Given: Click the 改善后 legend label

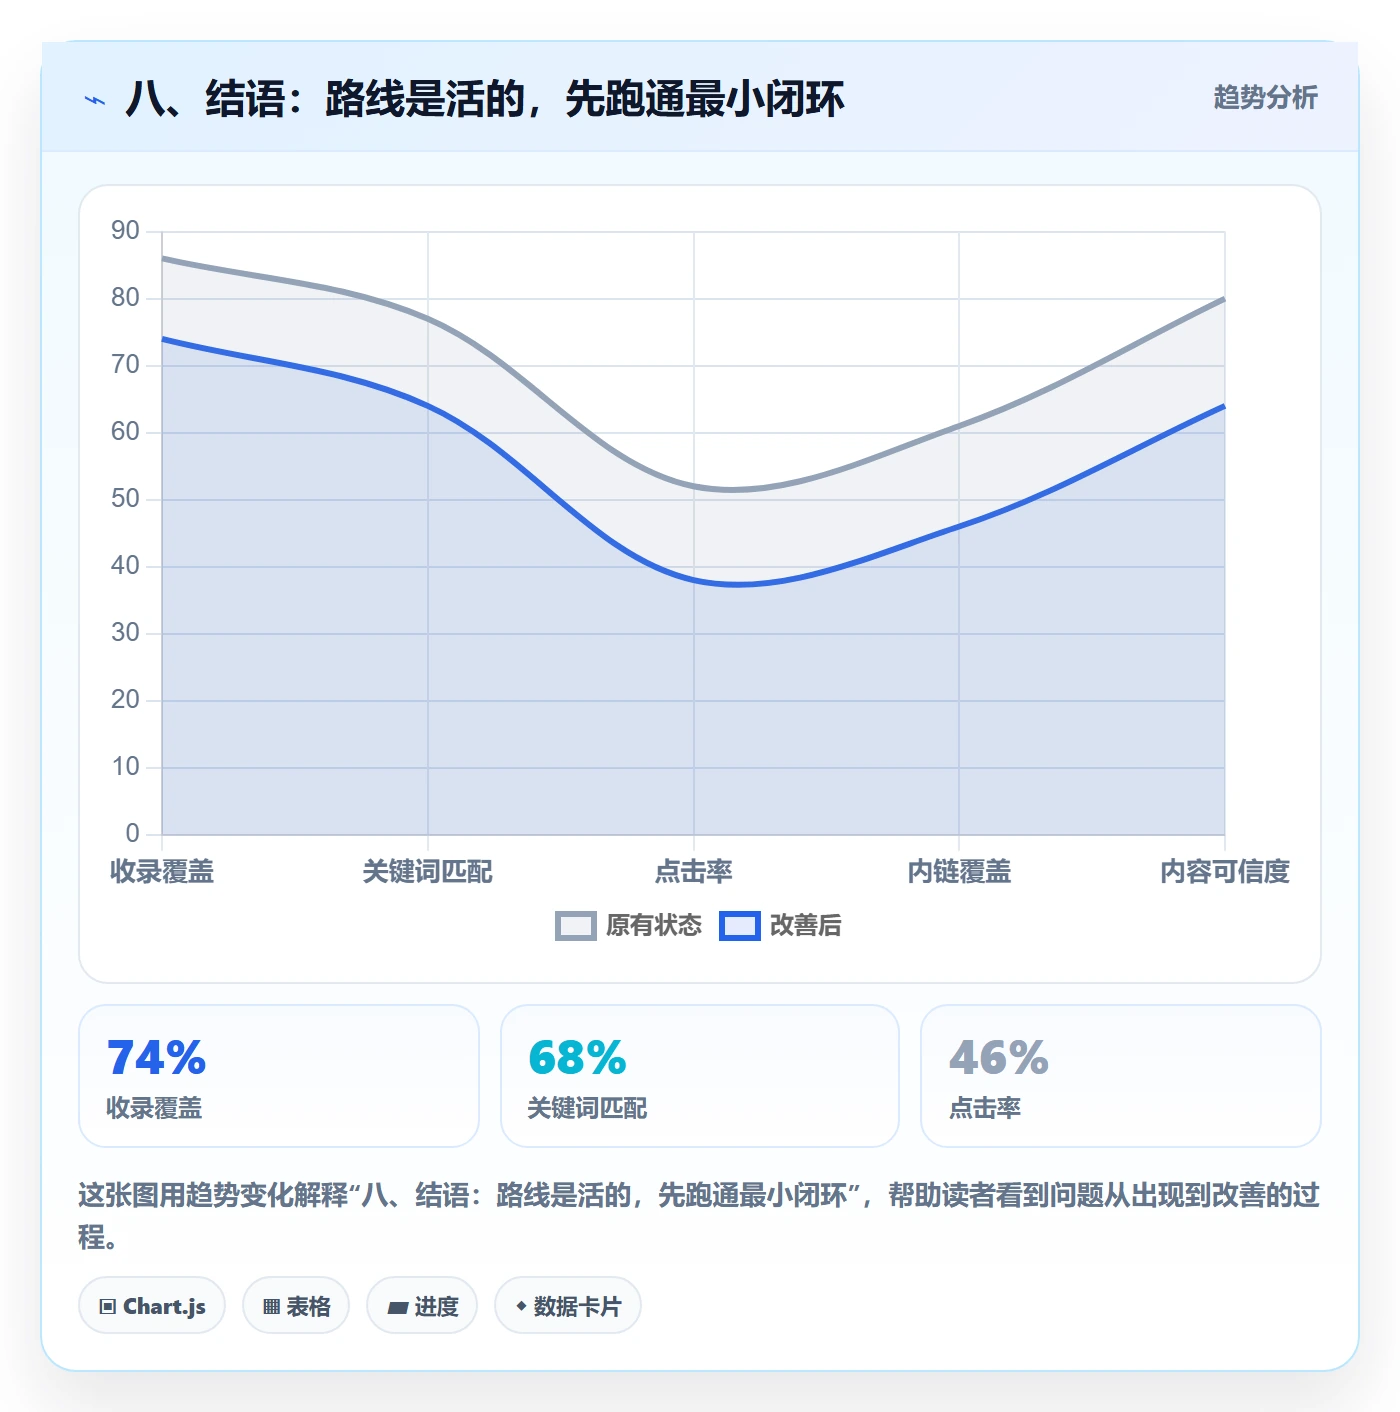Looking at the screenshot, I should (x=806, y=926).
